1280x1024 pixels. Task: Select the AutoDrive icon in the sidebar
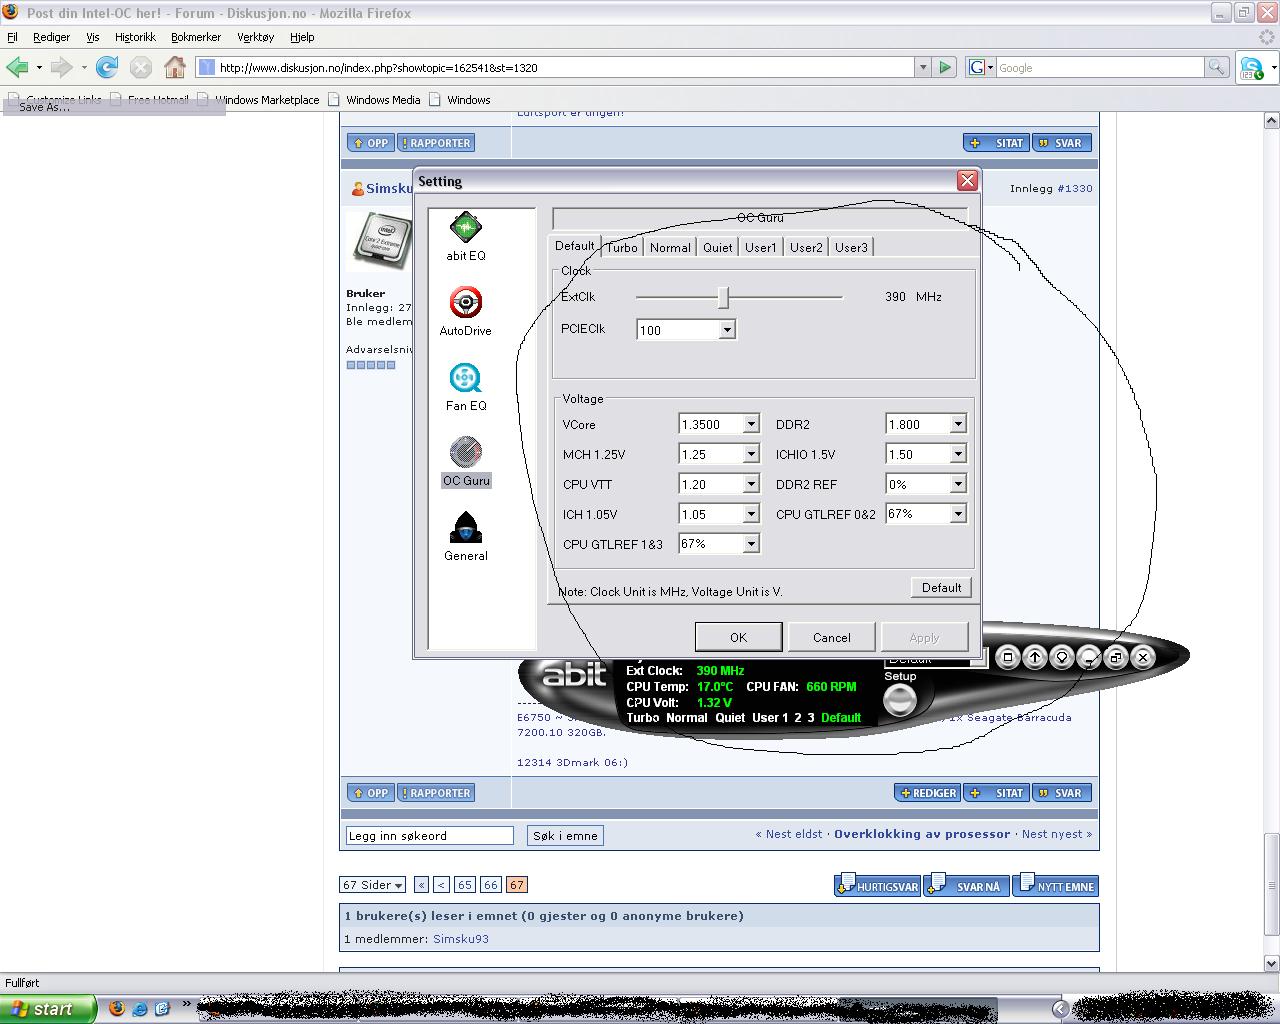(x=465, y=303)
